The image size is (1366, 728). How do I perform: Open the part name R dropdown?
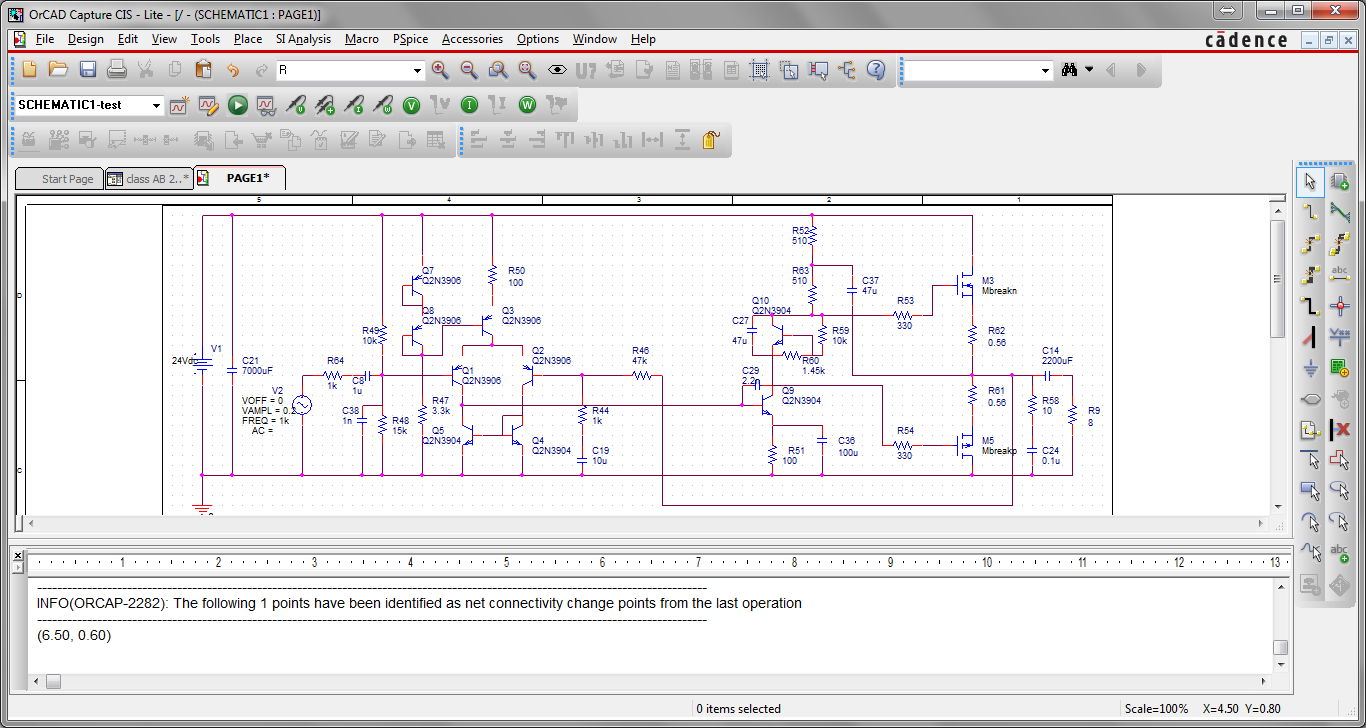click(x=418, y=71)
